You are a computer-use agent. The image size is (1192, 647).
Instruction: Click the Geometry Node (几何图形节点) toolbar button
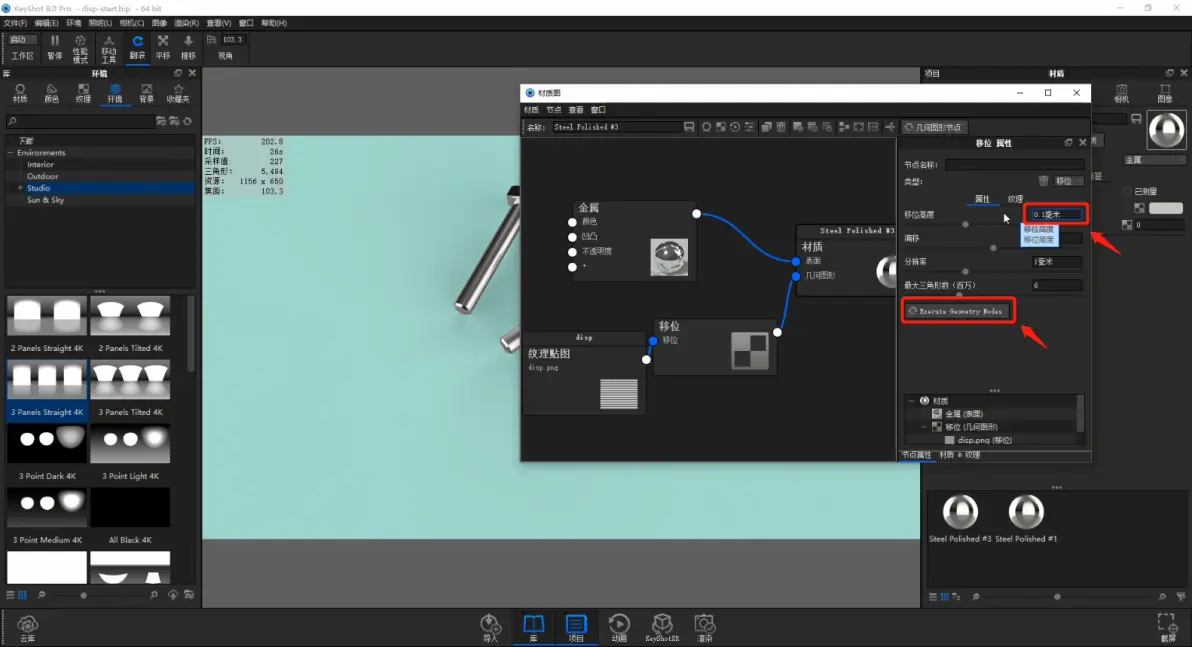934,127
